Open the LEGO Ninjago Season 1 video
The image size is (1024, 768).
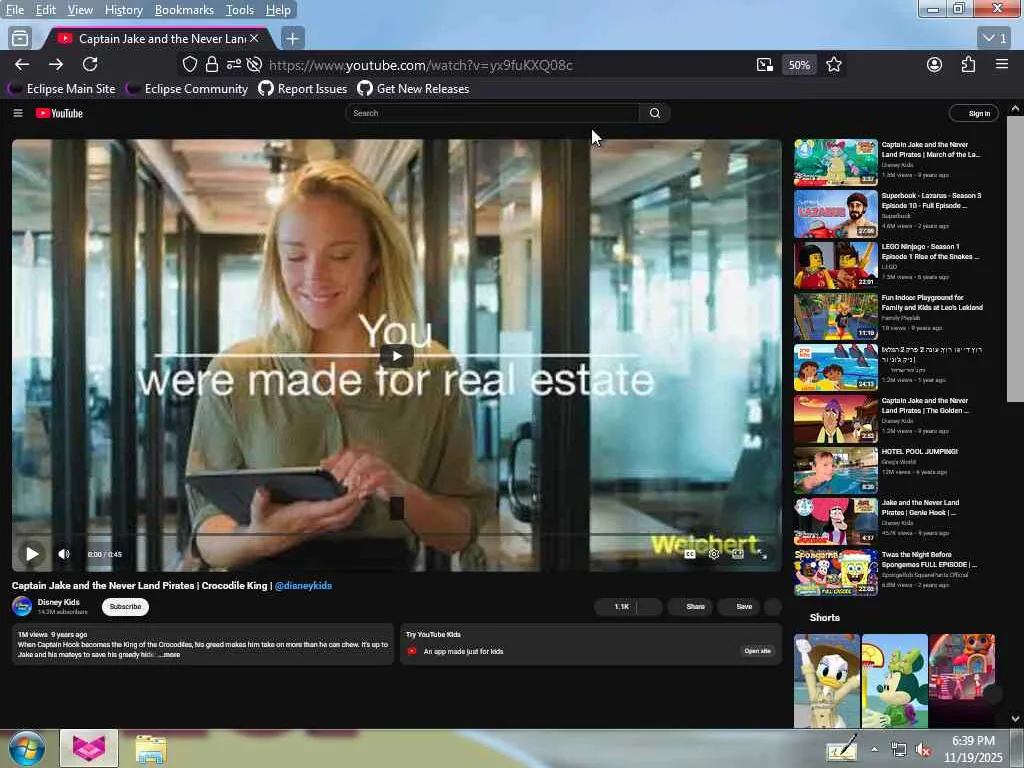pos(836,264)
